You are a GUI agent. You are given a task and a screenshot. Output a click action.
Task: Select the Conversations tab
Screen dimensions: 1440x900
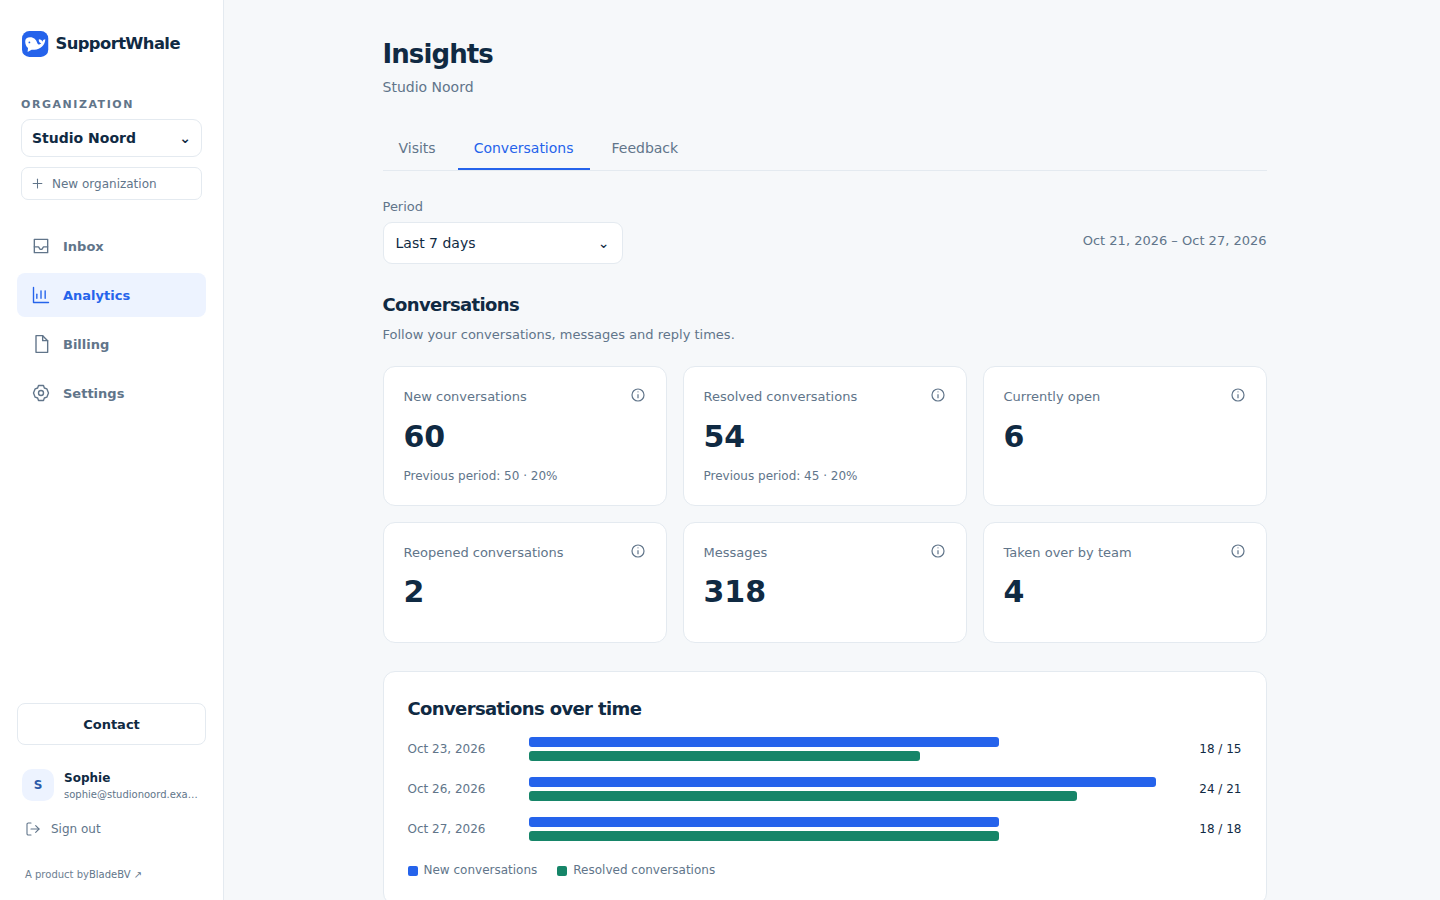(x=524, y=148)
